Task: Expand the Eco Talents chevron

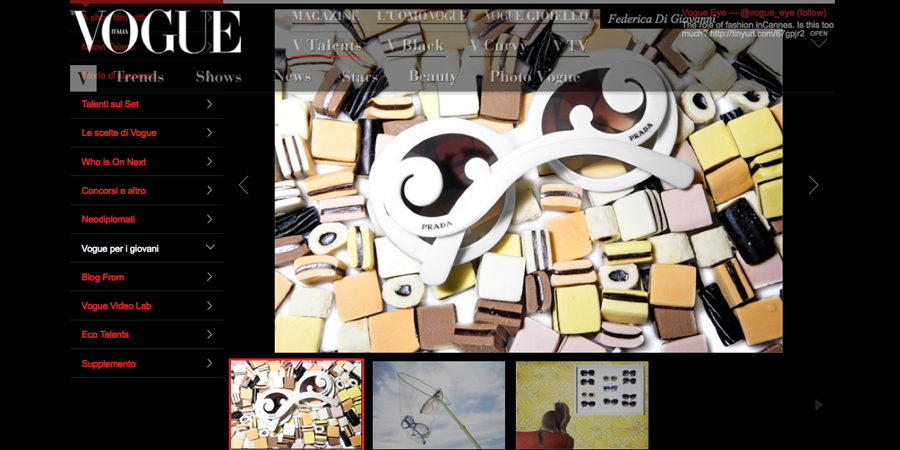Action: click(x=210, y=334)
